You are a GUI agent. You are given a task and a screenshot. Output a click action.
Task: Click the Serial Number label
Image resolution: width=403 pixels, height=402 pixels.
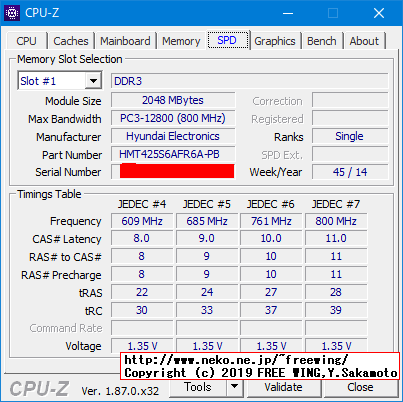pos(68,172)
